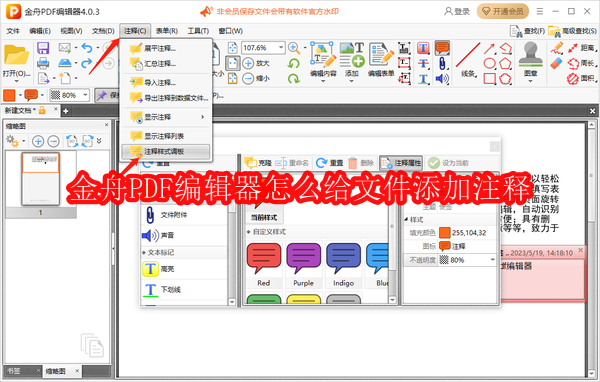This screenshot has height=382, width=600.
Task: Select the pencil freehand drawing tool
Action: tap(557, 48)
